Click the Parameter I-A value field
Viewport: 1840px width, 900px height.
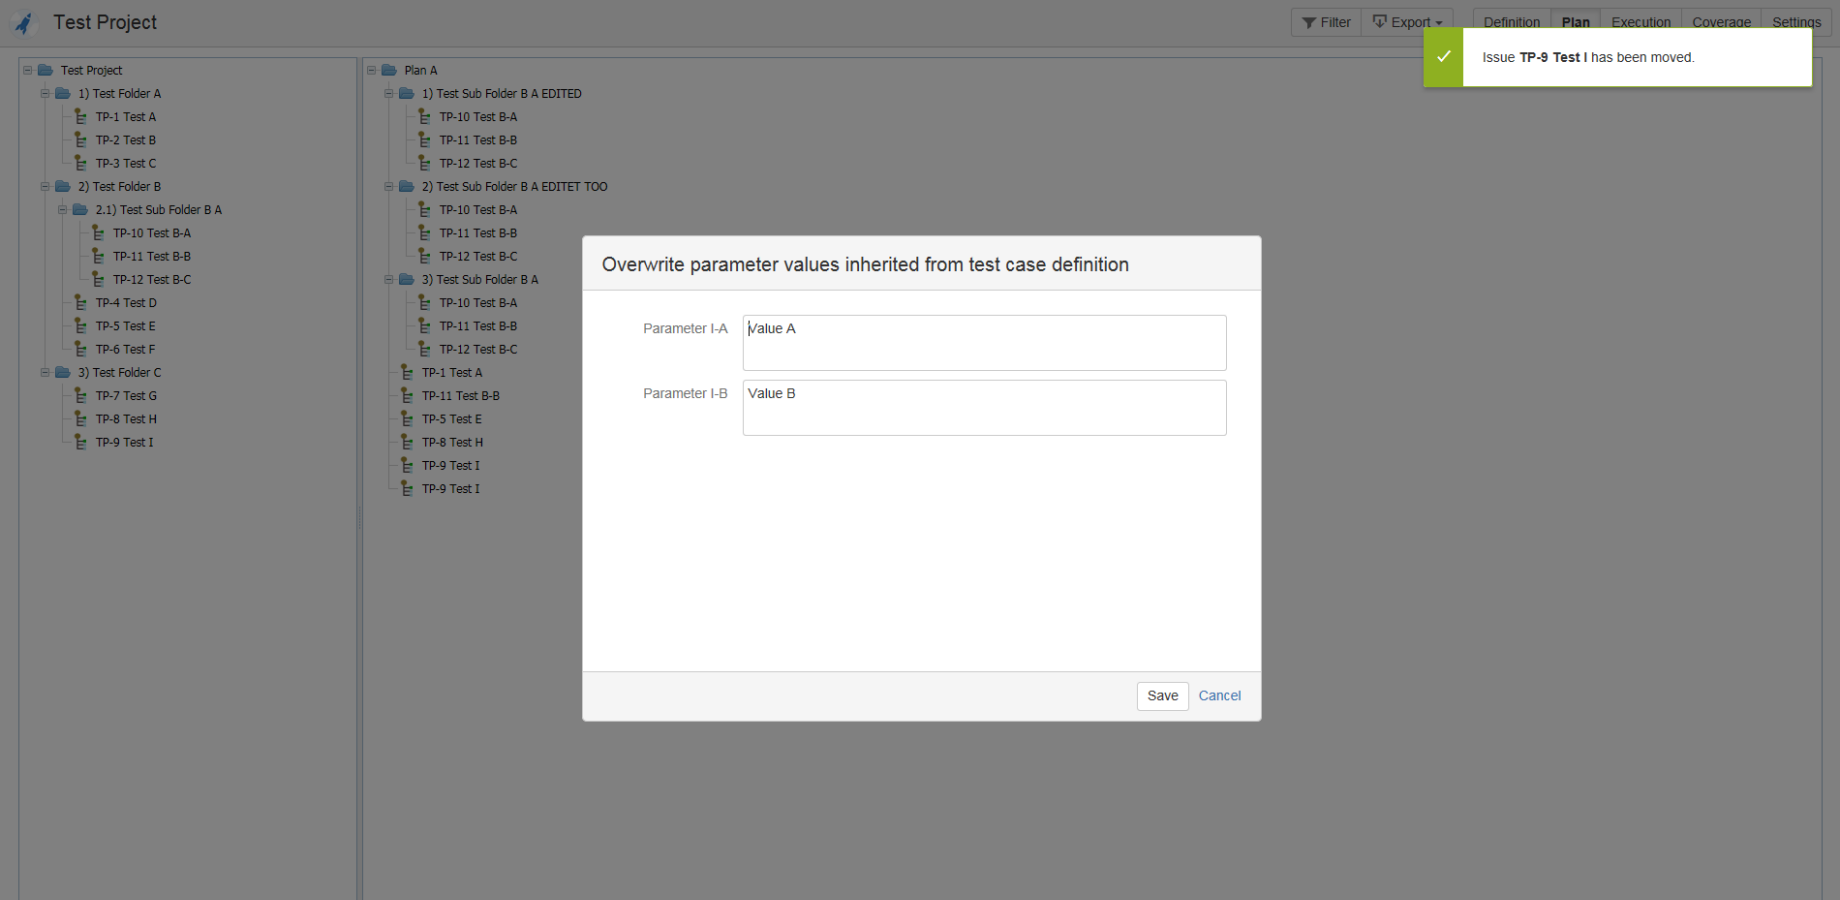984,343
